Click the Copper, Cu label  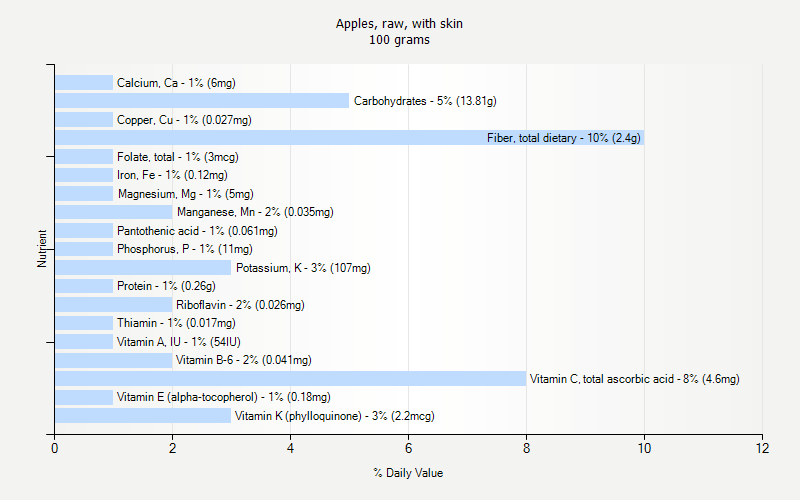click(x=184, y=120)
